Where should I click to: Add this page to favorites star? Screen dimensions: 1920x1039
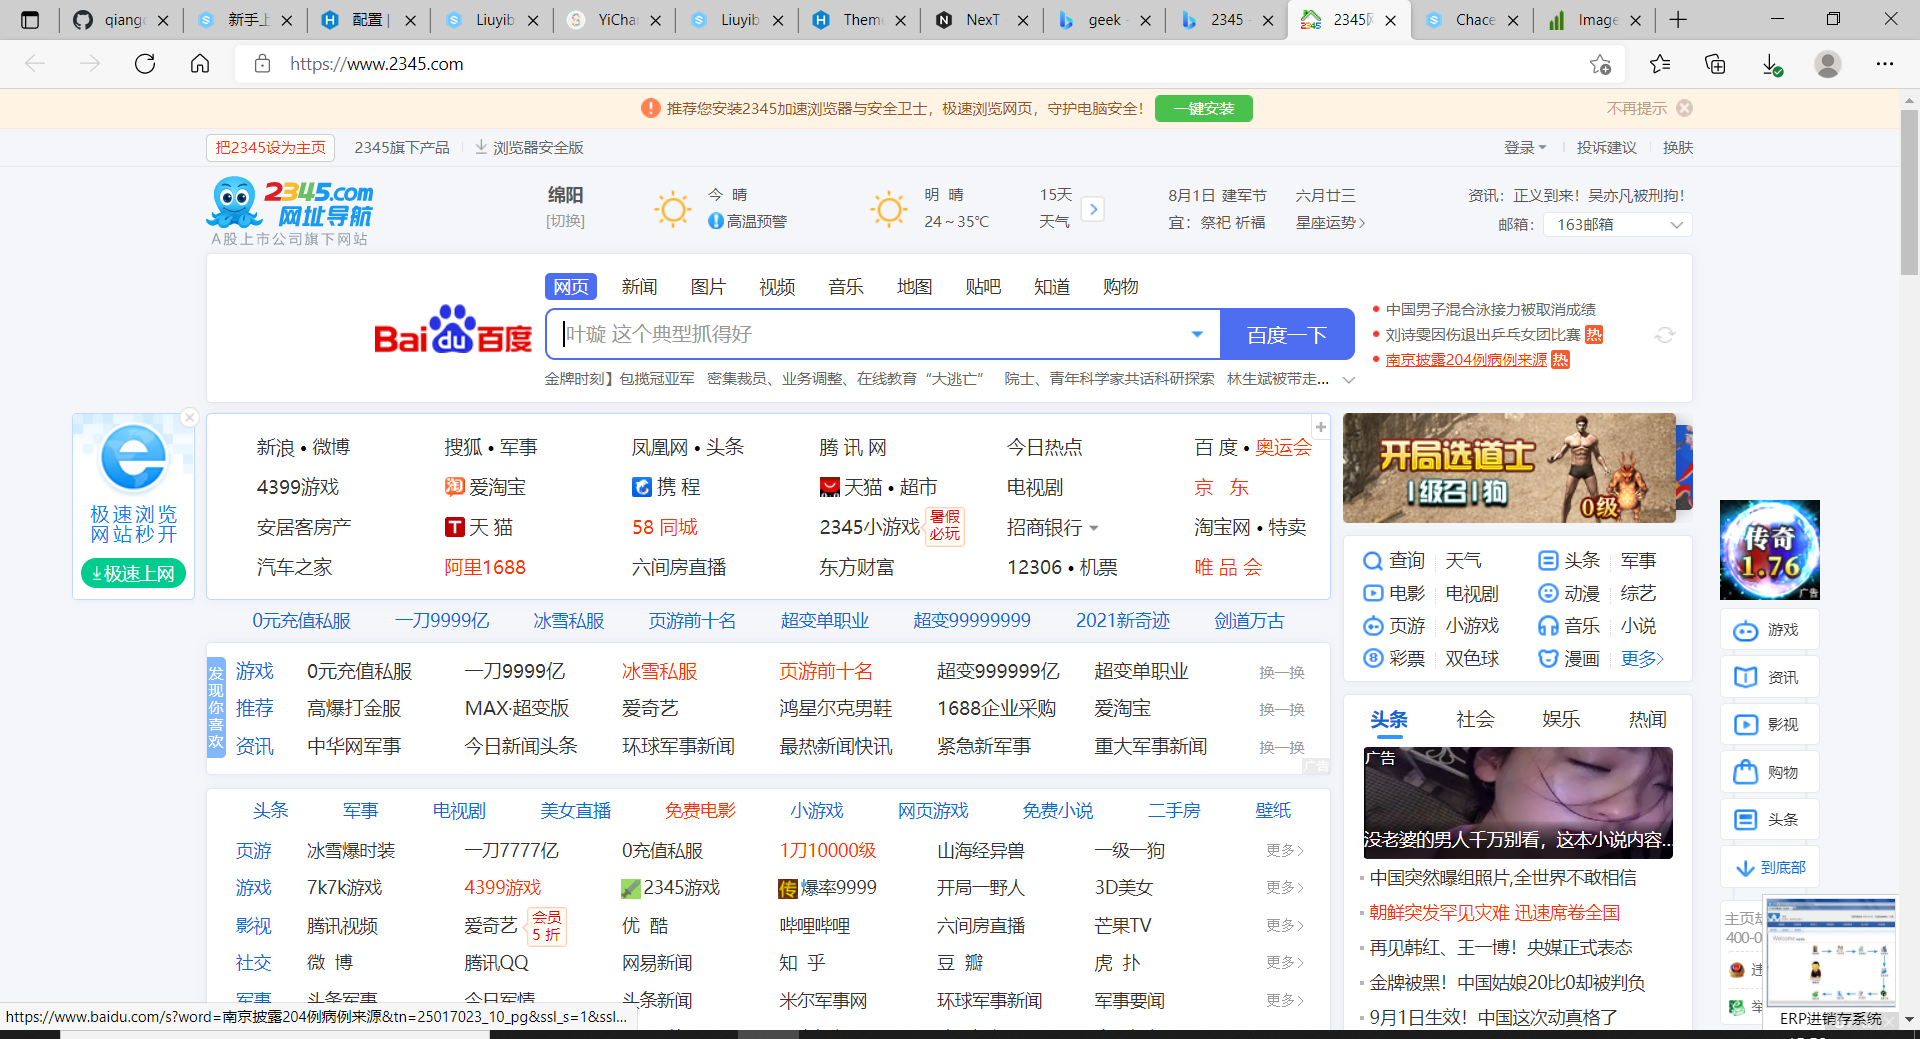click(1600, 64)
